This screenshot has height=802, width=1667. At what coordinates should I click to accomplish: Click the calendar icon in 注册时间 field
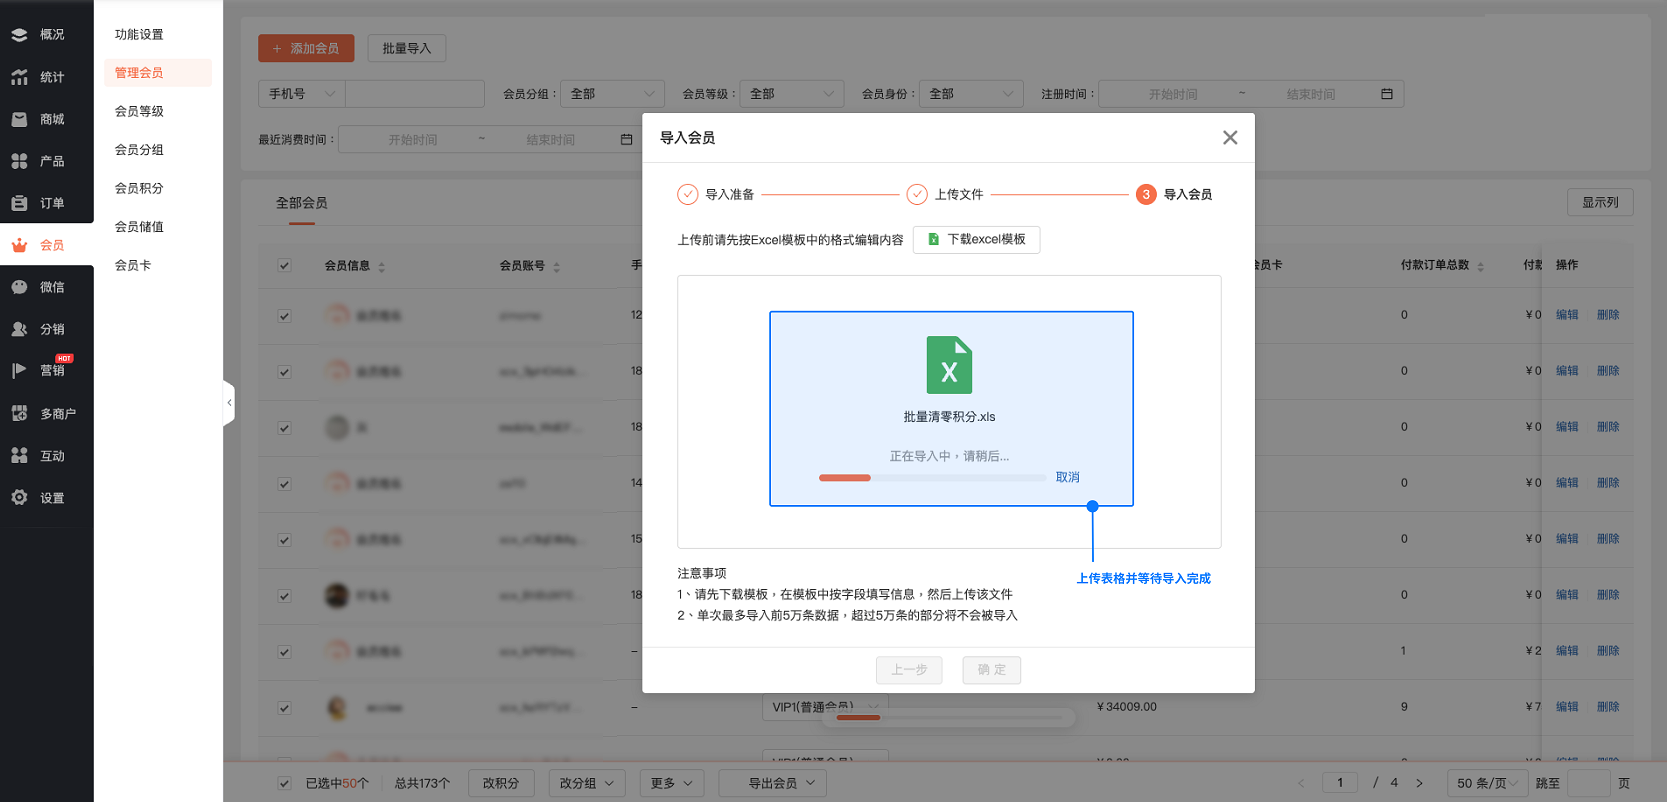(x=1386, y=94)
